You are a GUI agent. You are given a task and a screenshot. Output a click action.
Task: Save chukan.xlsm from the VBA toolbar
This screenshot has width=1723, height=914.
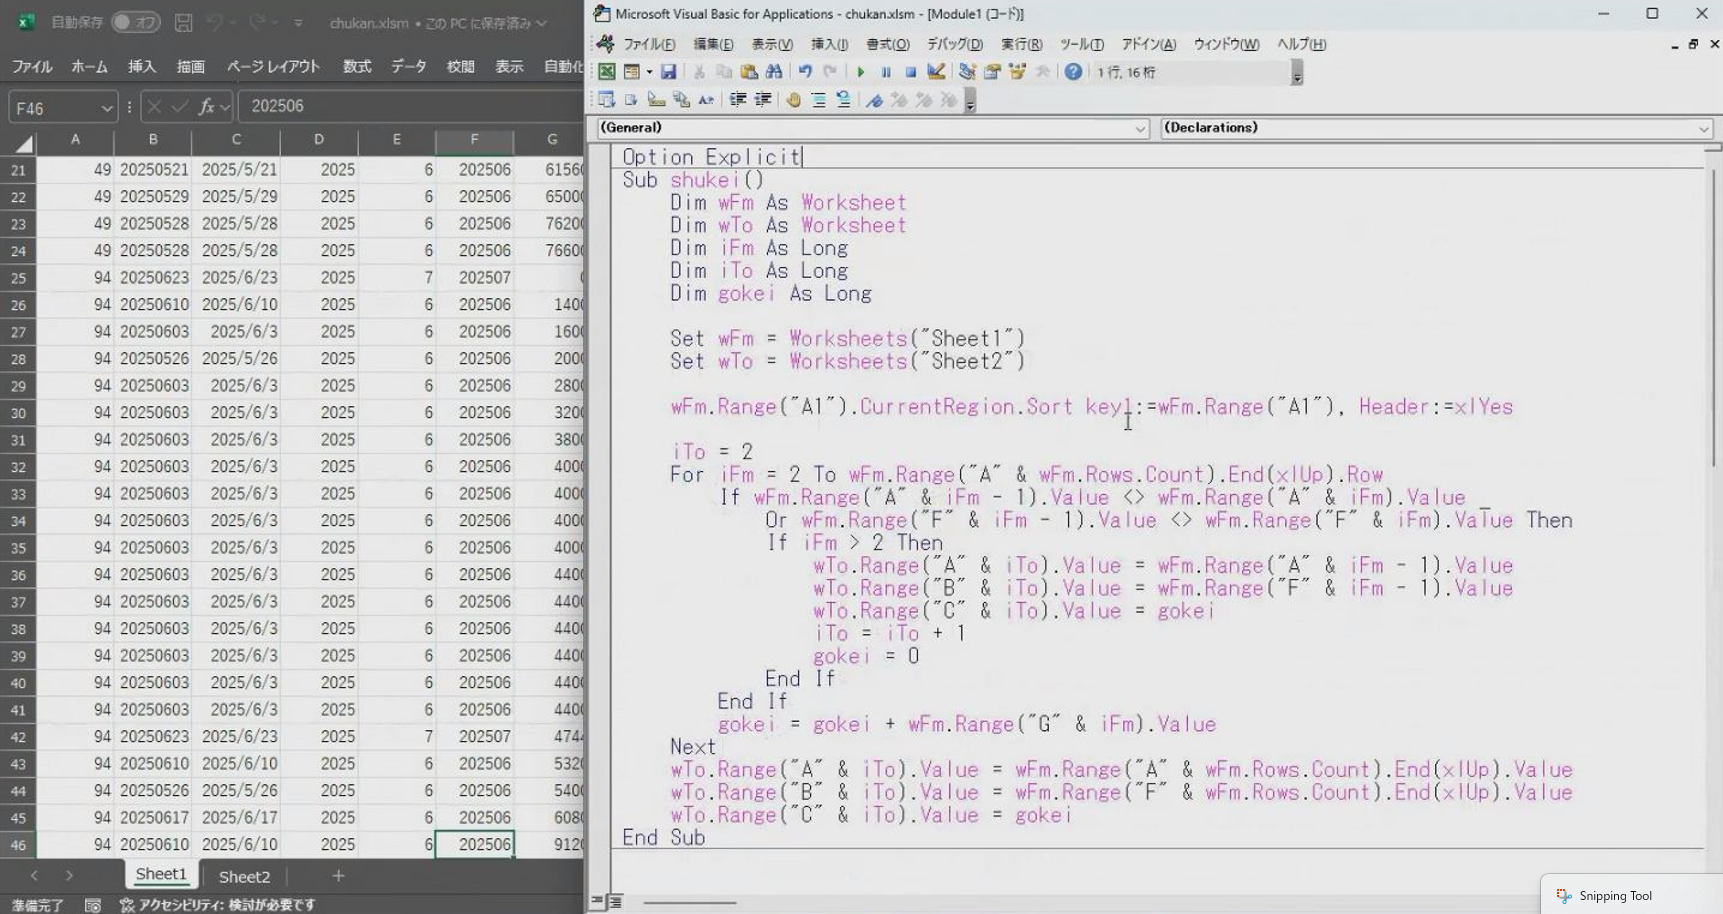click(x=669, y=72)
